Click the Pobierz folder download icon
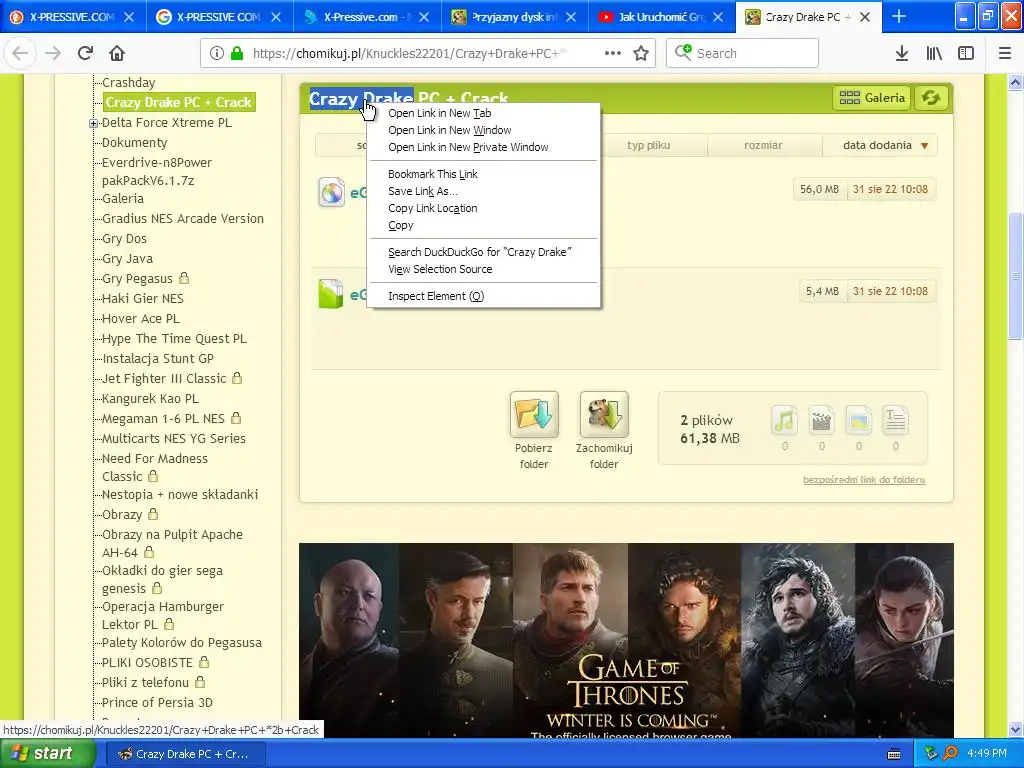Viewport: 1024px width, 768px height. click(x=534, y=415)
